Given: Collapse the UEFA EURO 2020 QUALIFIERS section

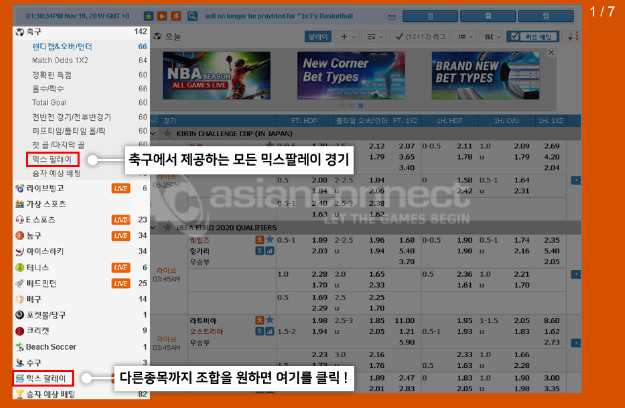Looking at the screenshot, I should point(153,227).
